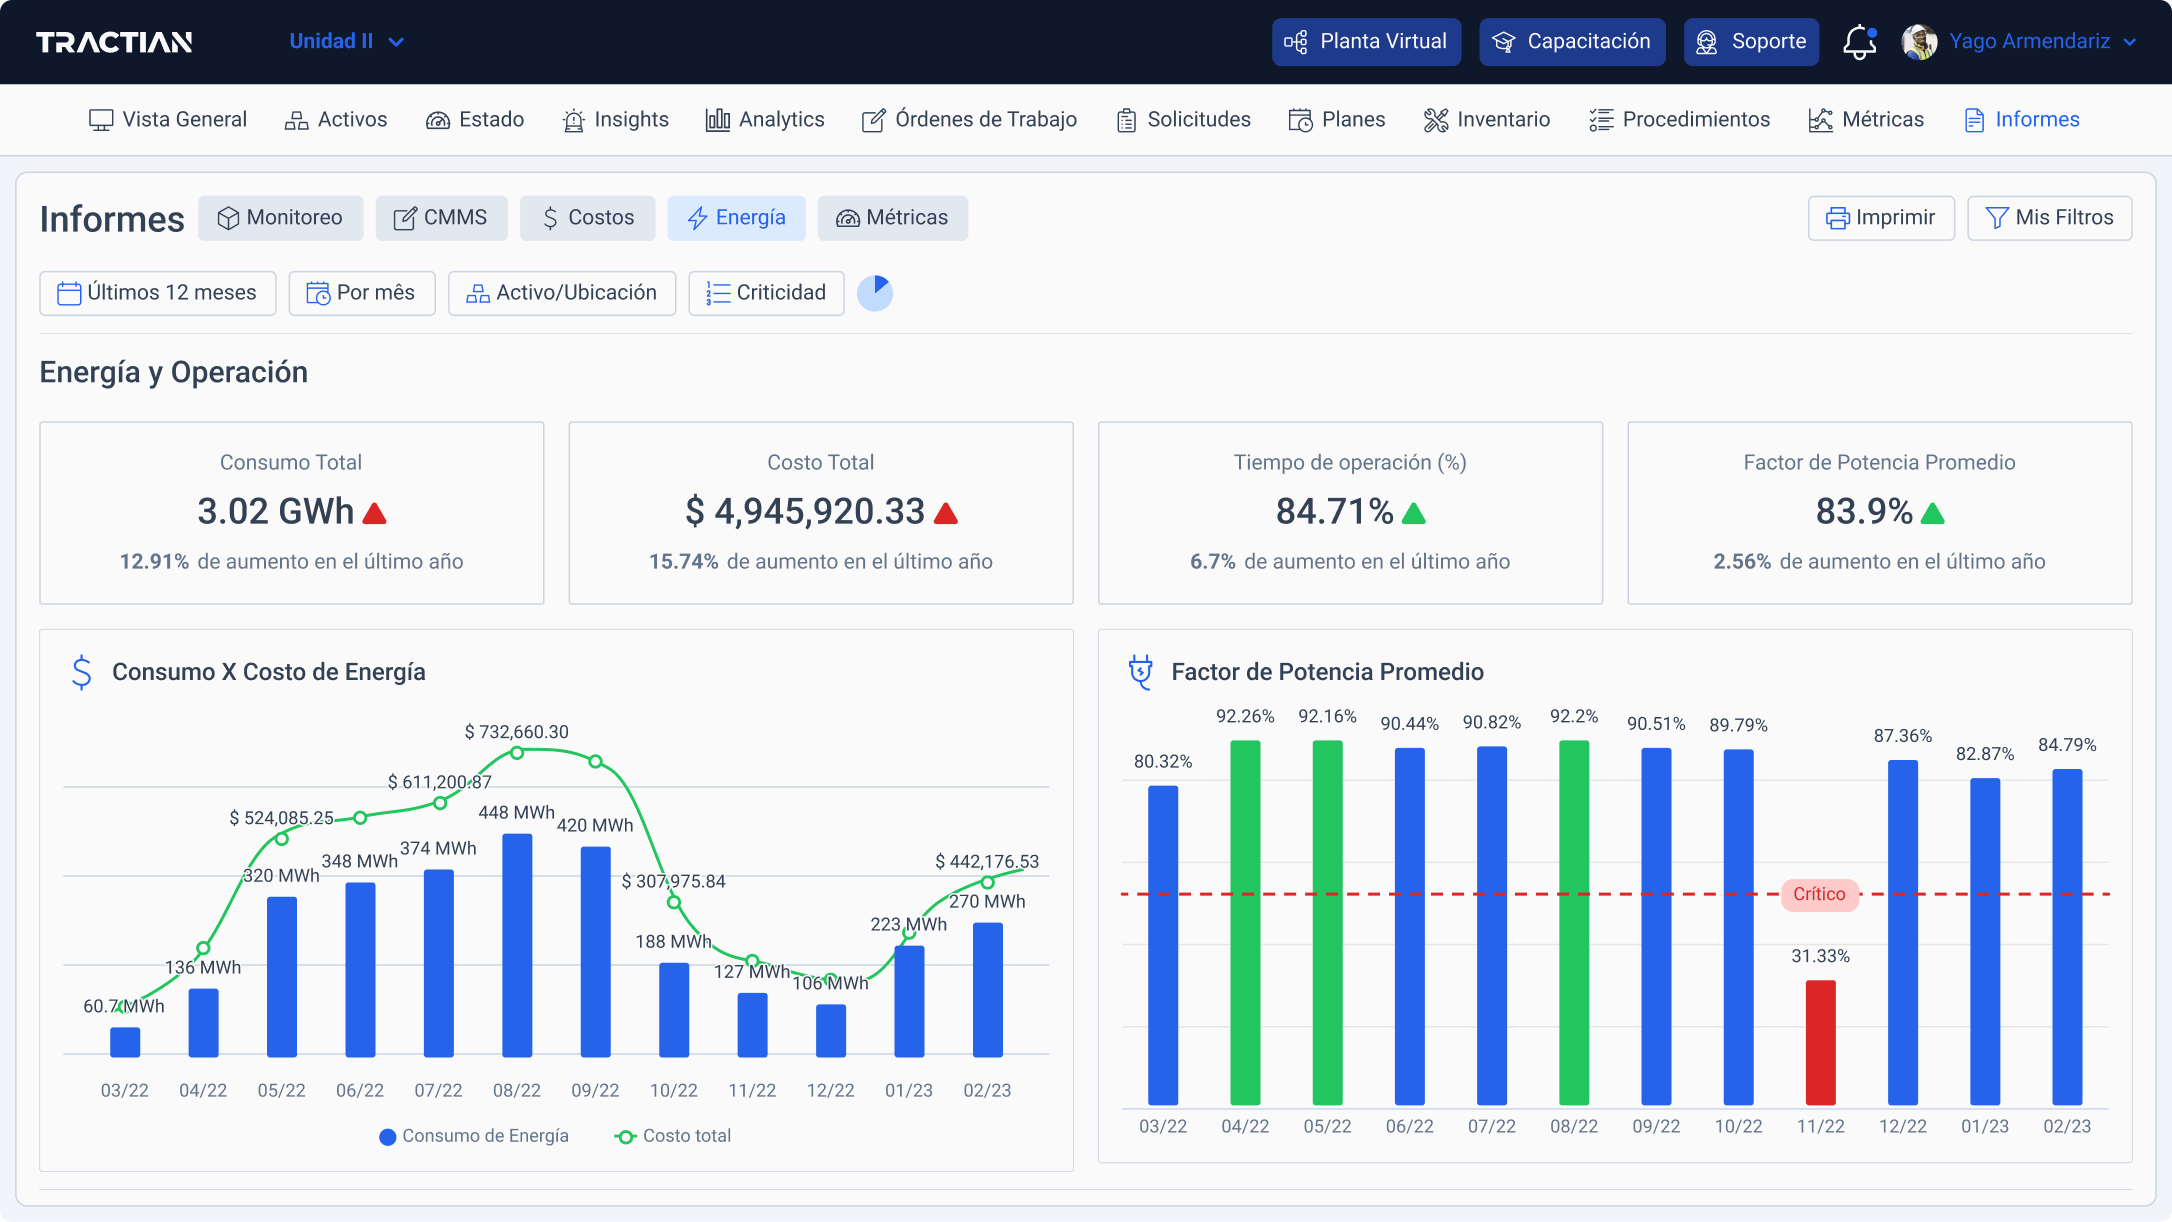Click the blue pie chart progress indicator
Viewport: 2172px width, 1222px height.
point(875,293)
